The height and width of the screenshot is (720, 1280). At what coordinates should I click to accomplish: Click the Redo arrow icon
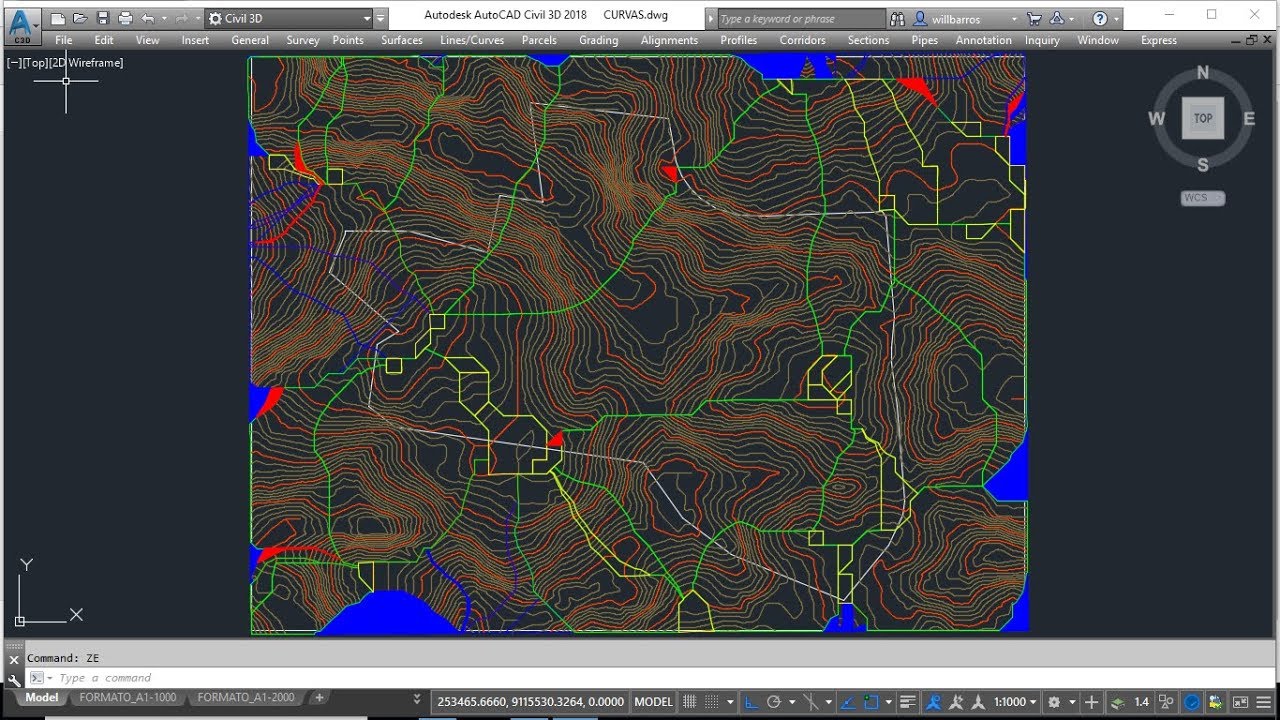tap(182, 18)
